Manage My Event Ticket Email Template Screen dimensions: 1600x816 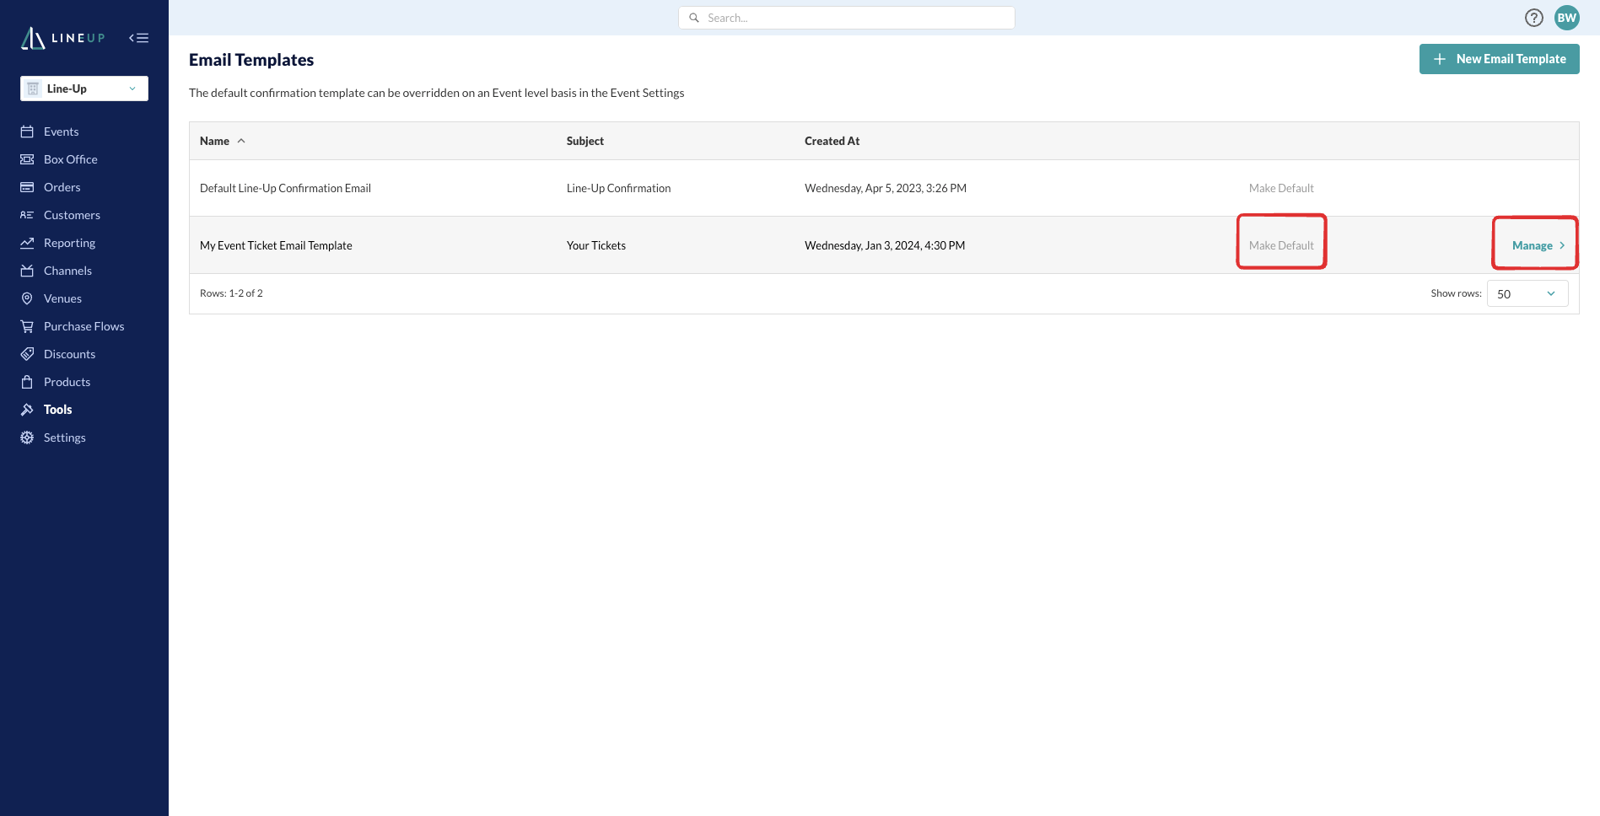point(1538,245)
